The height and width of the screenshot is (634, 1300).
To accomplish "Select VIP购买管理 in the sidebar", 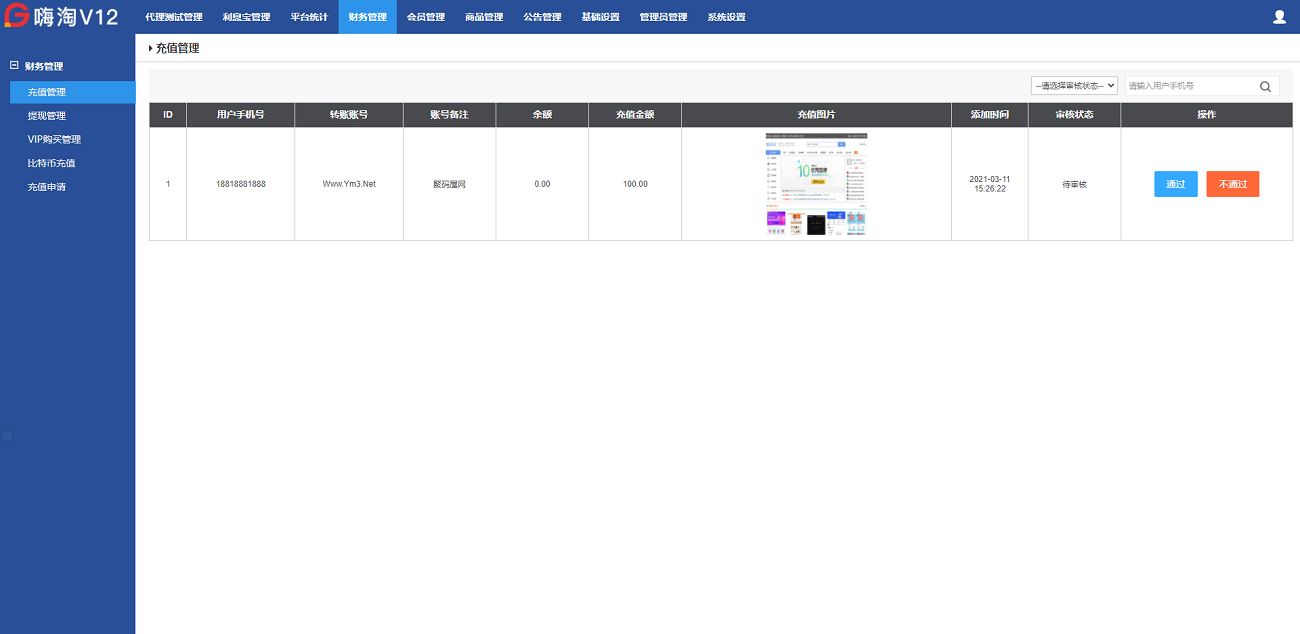I will [54, 140].
